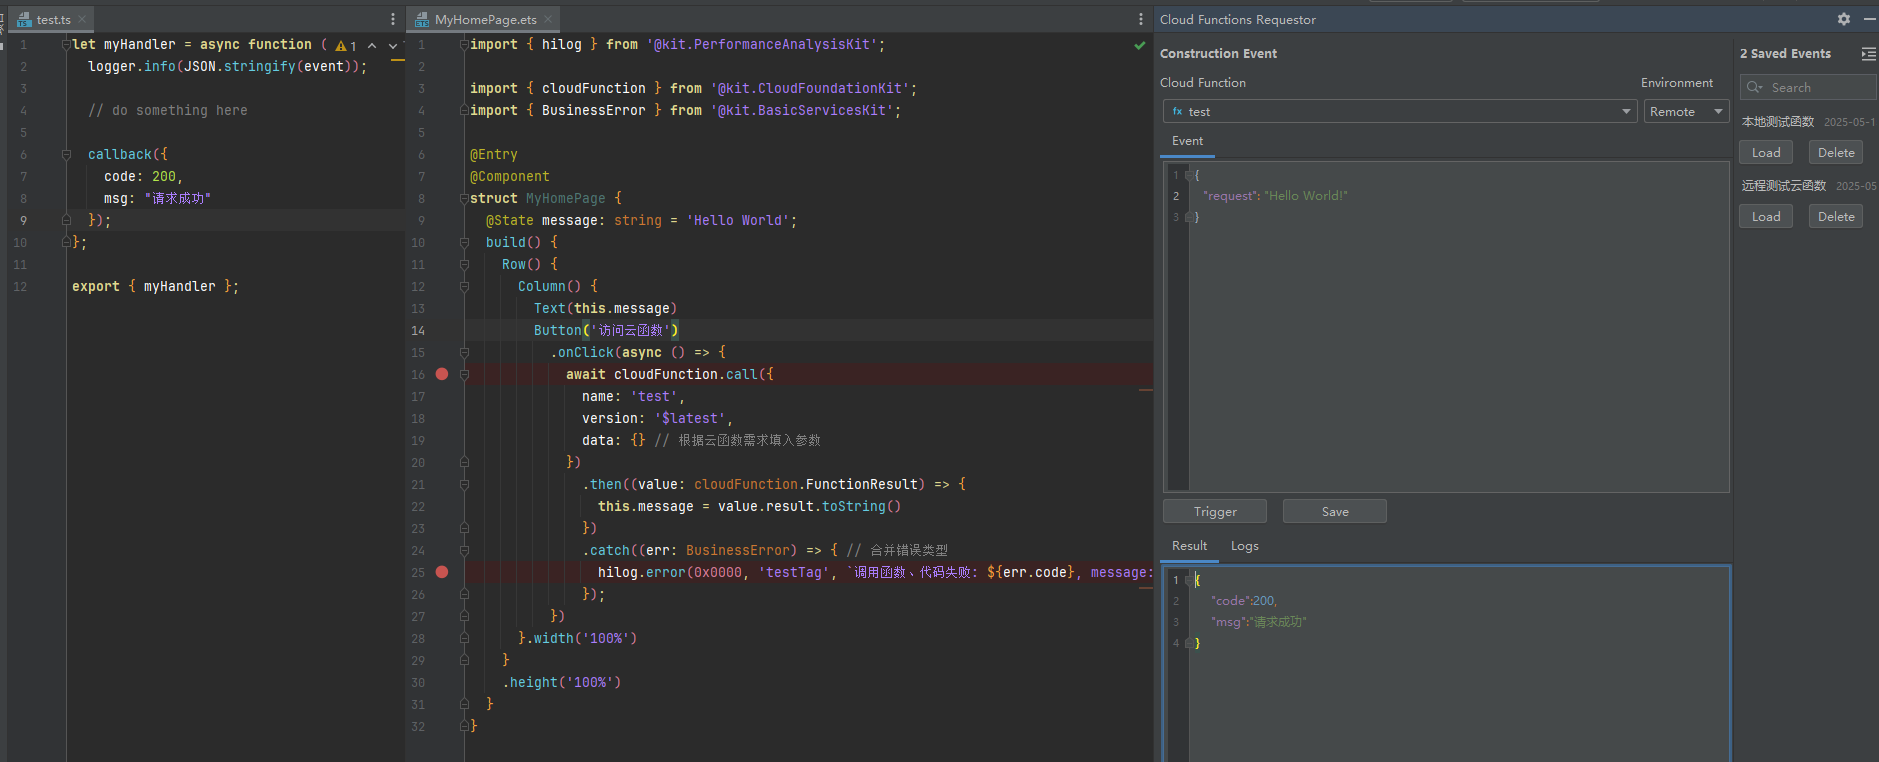1879x762 pixels.
Task: Click the Construction Event heading
Action: tap(1218, 54)
